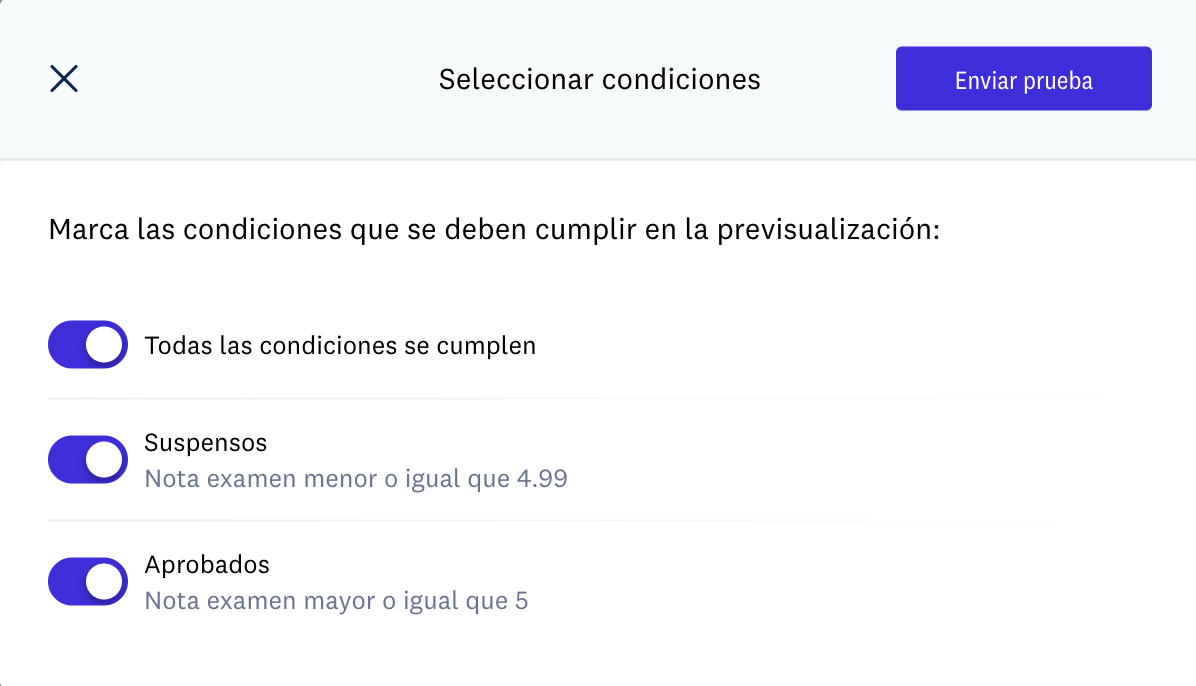Toggle the Aprobados condition switch
This screenshot has width=1196, height=686.
click(x=88, y=582)
